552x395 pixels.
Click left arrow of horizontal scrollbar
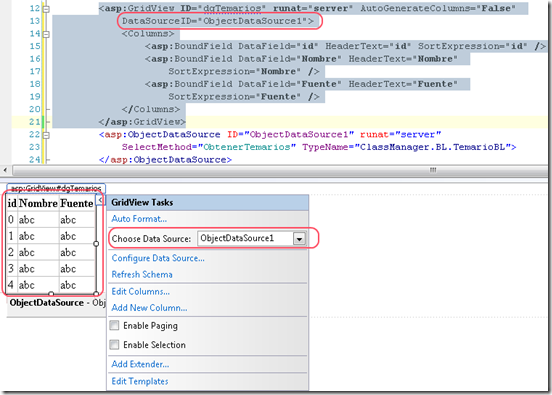point(5,170)
